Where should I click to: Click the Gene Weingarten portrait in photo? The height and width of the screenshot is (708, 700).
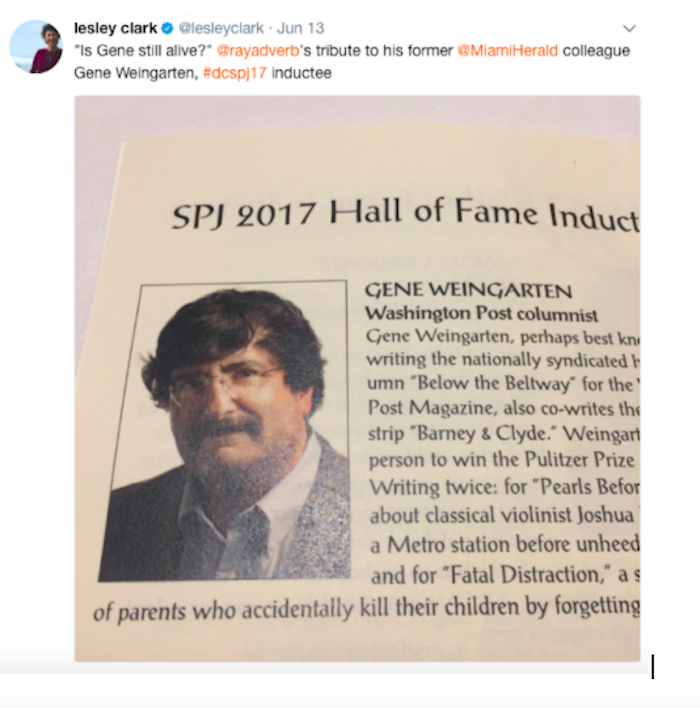[224, 431]
